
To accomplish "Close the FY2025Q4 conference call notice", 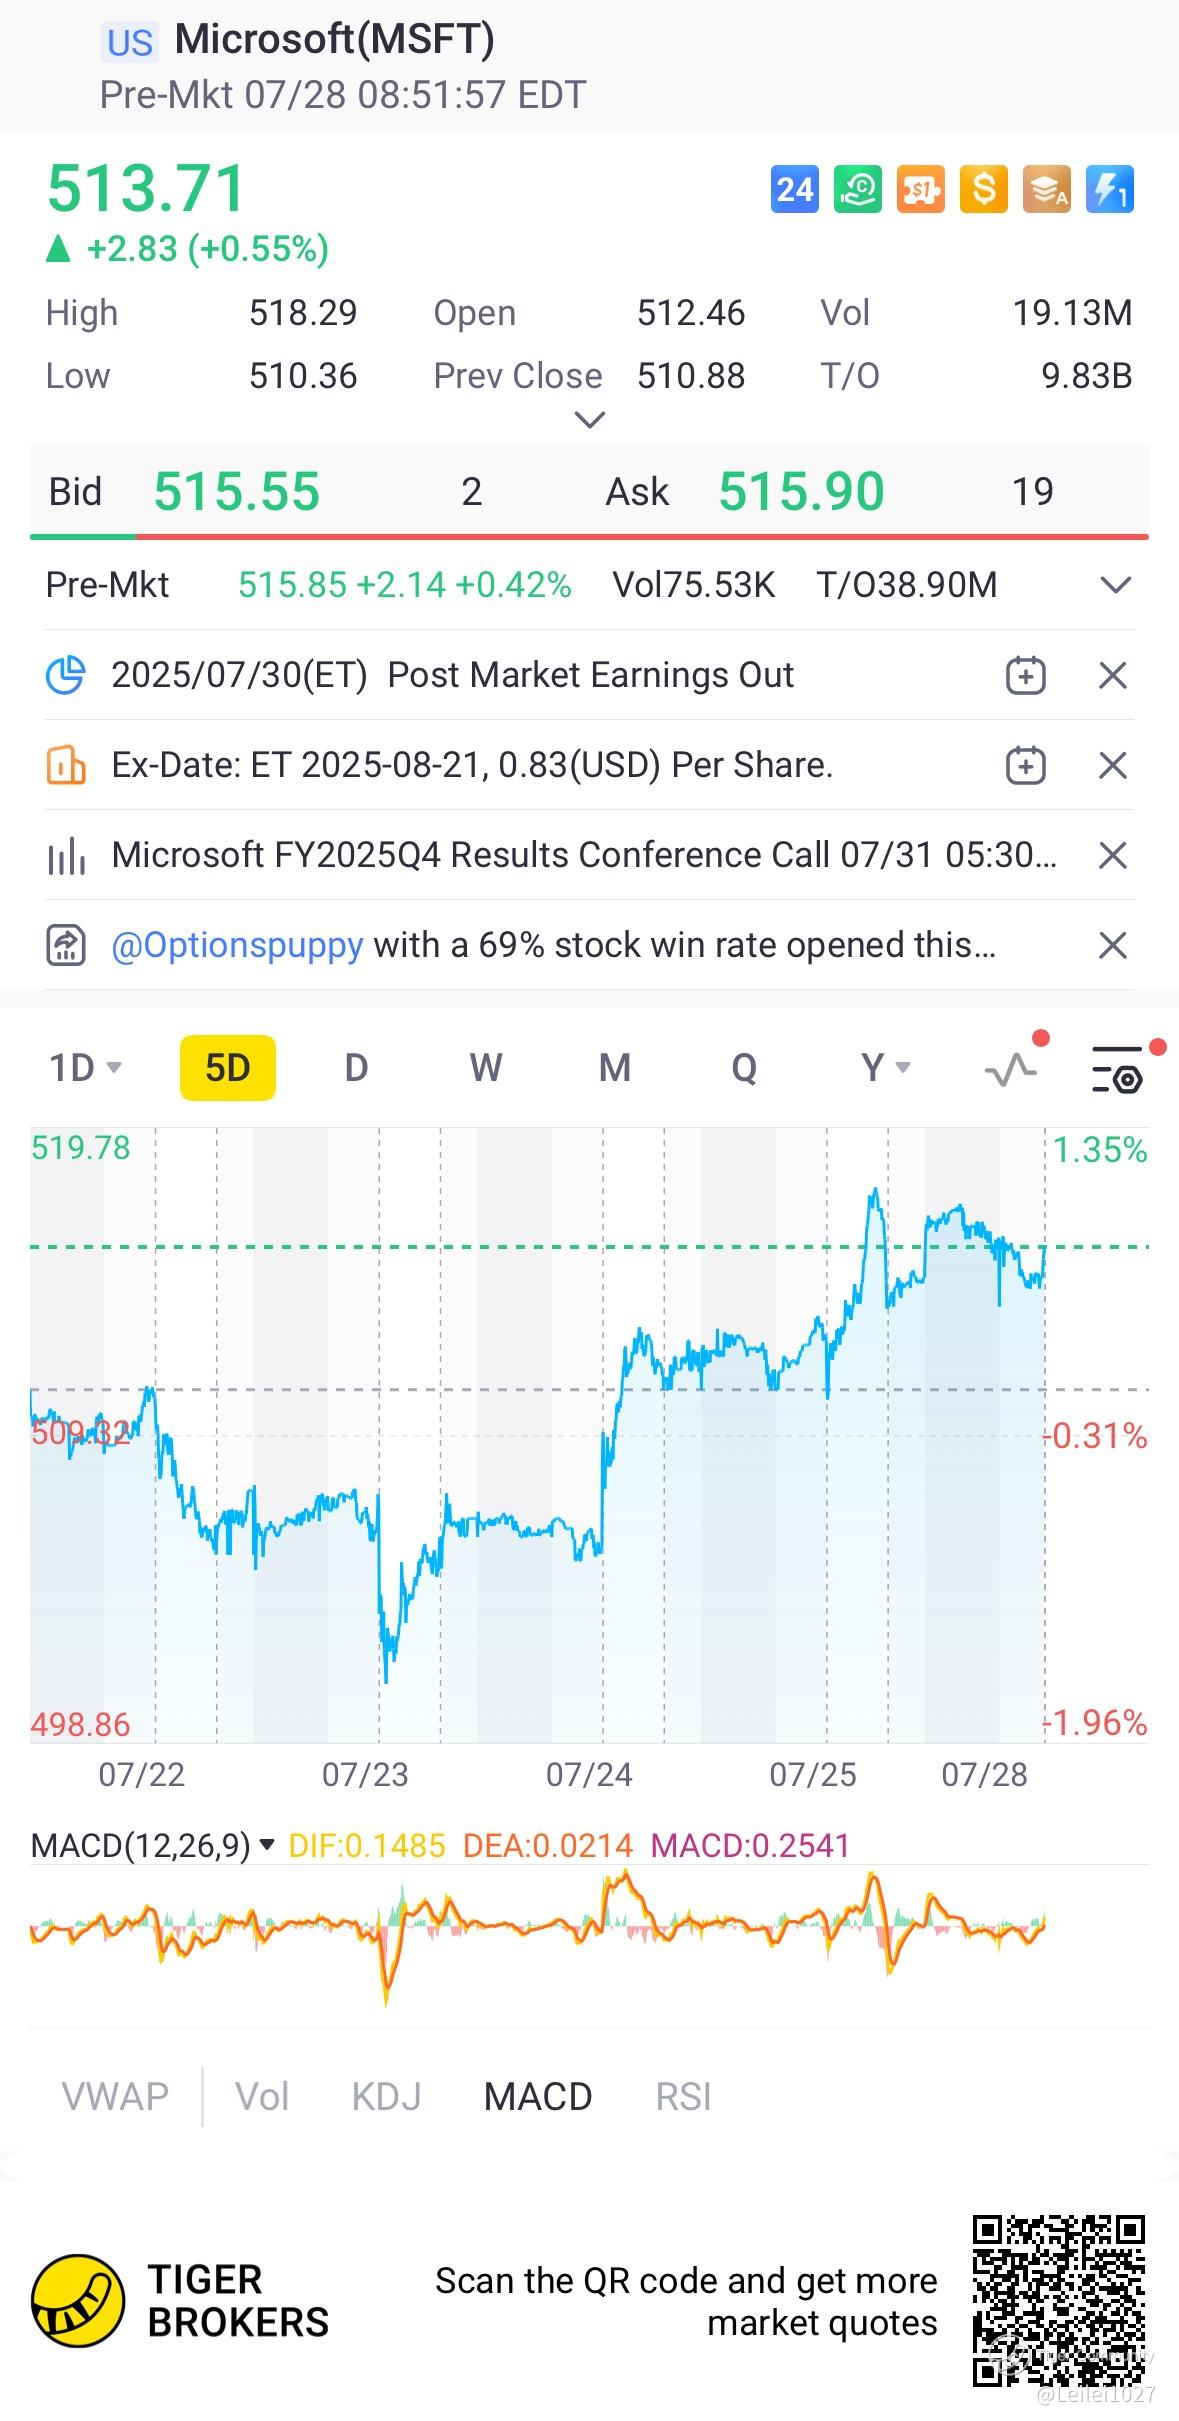I will coord(1113,856).
